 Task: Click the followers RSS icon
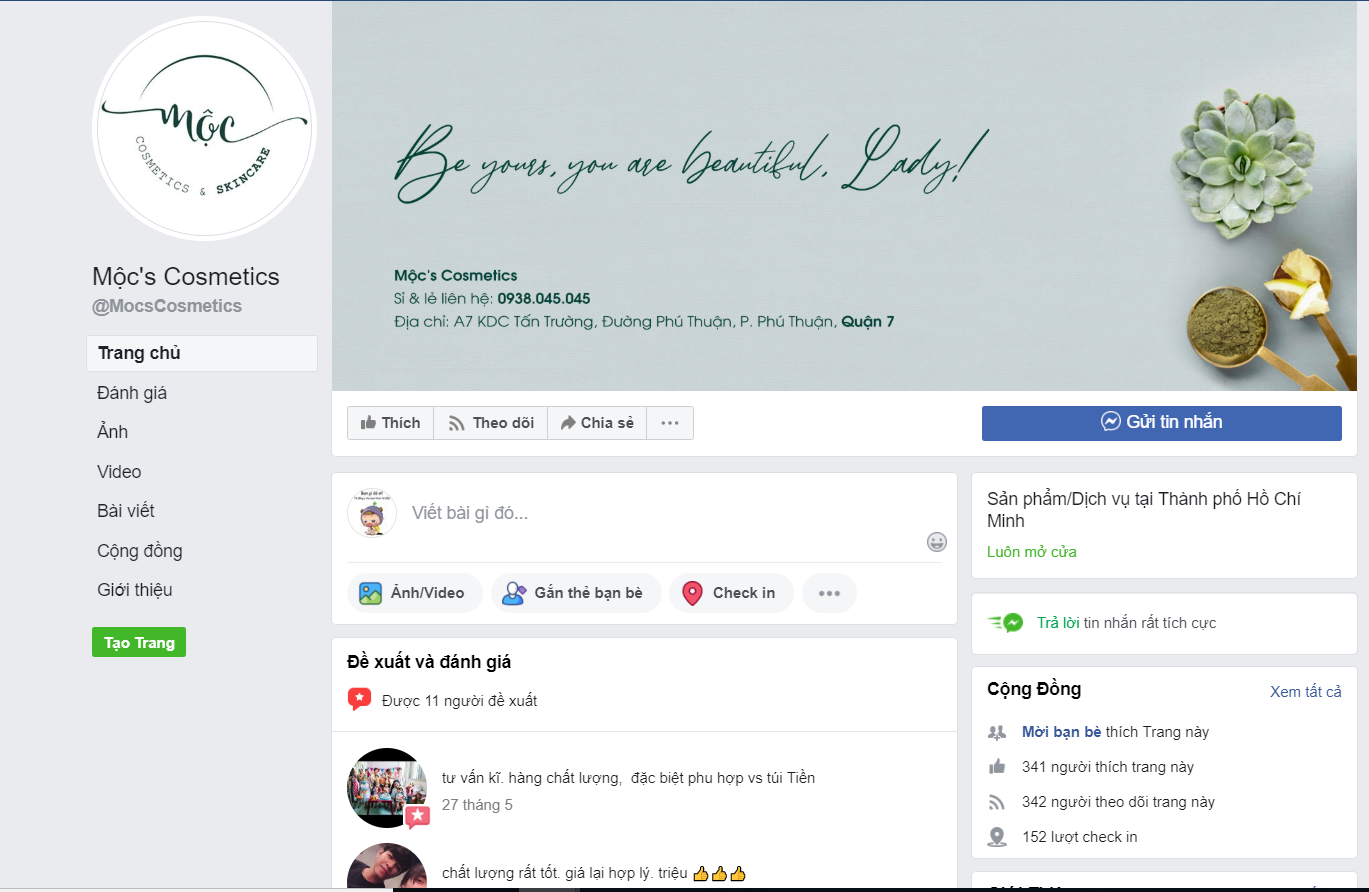pos(996,802)
